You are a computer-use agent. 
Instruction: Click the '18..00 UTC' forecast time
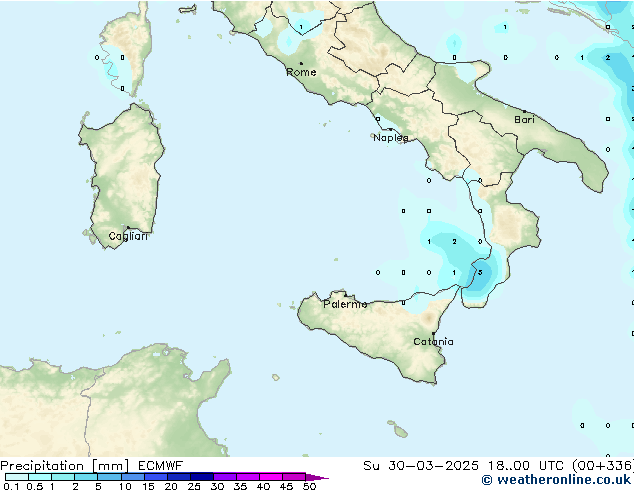(526, 466)
